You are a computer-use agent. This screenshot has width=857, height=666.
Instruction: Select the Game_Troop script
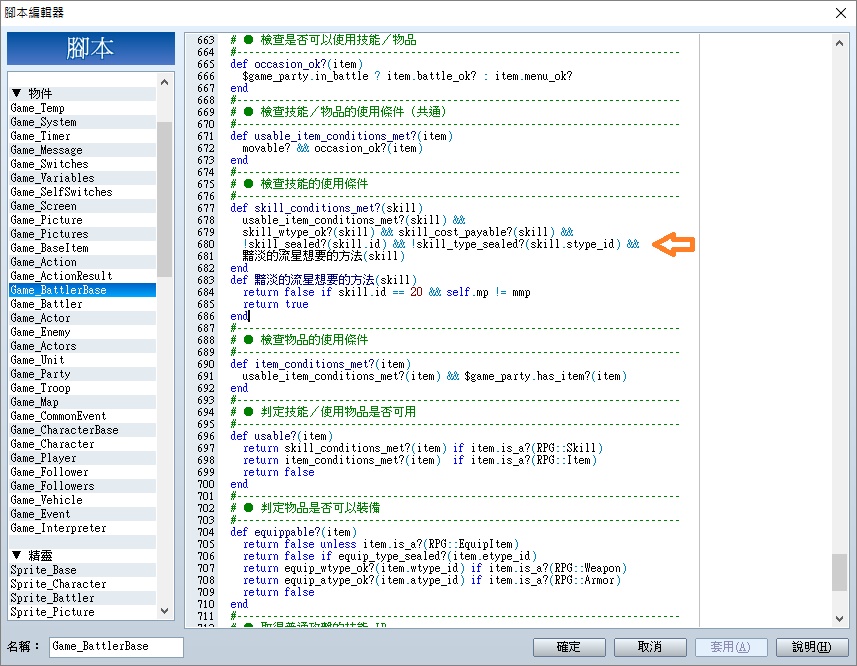(x=83, y=388)
